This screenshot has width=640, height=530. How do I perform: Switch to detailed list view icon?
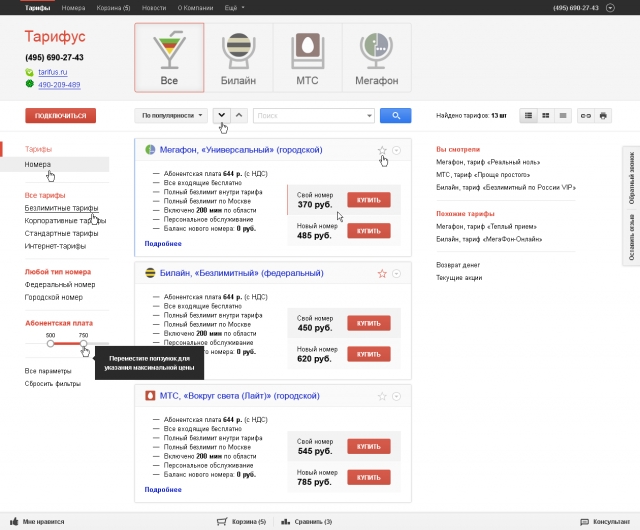[x=528, y=116]
